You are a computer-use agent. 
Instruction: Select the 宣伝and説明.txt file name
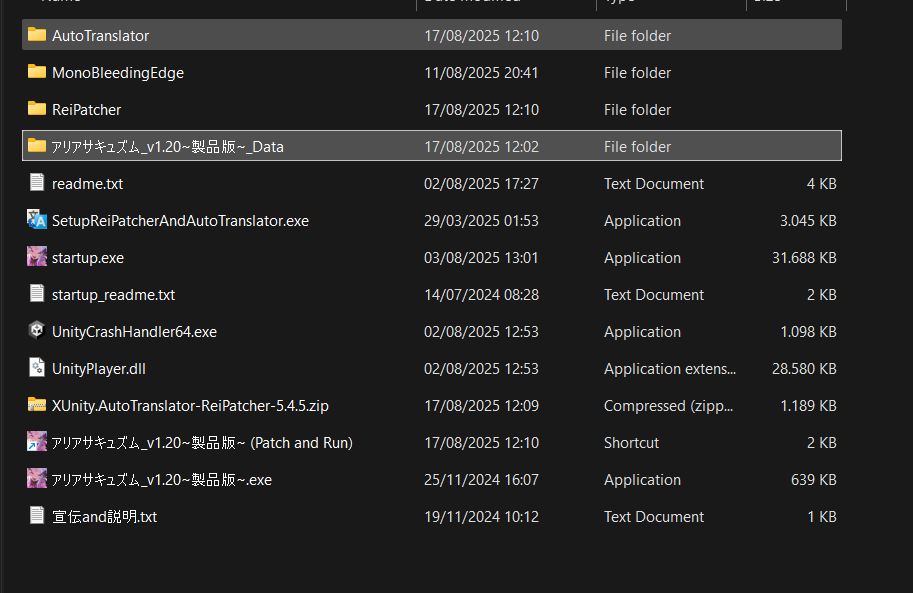pyautogui.click(x=104, y=517)
